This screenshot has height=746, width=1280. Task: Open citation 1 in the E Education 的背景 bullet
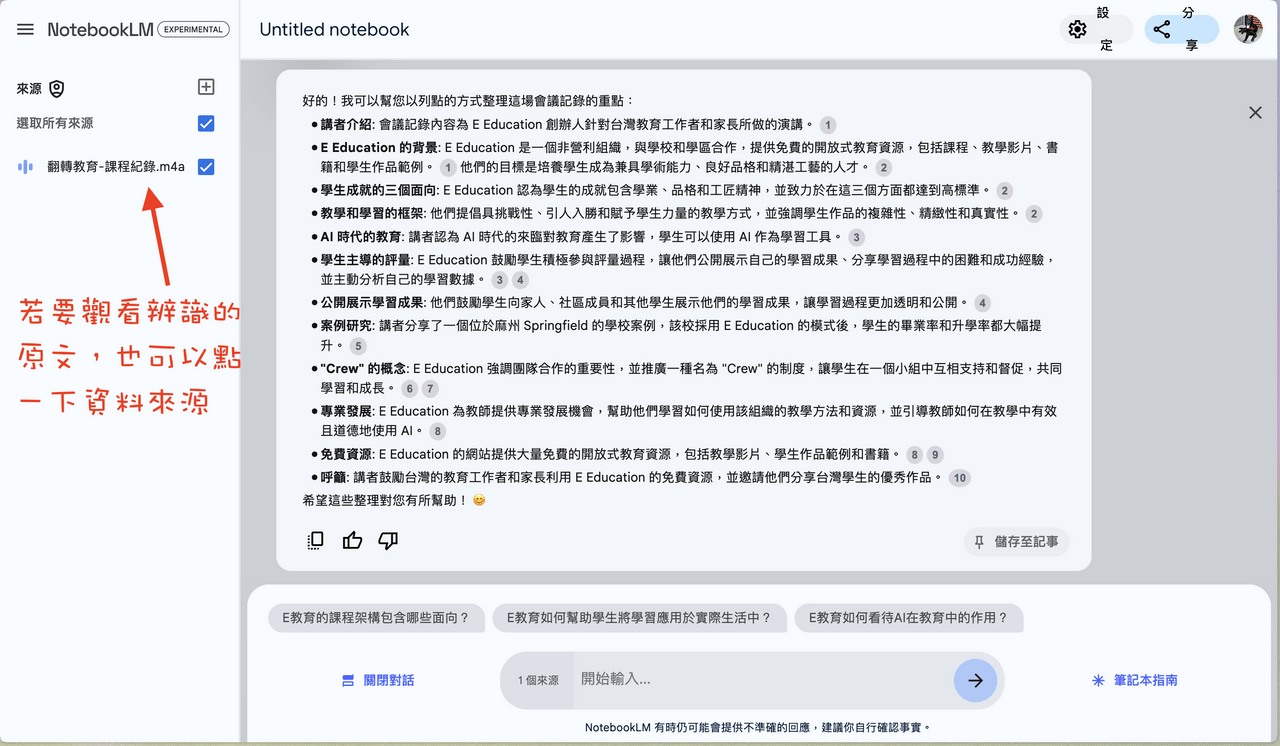[x=448, y=168]
